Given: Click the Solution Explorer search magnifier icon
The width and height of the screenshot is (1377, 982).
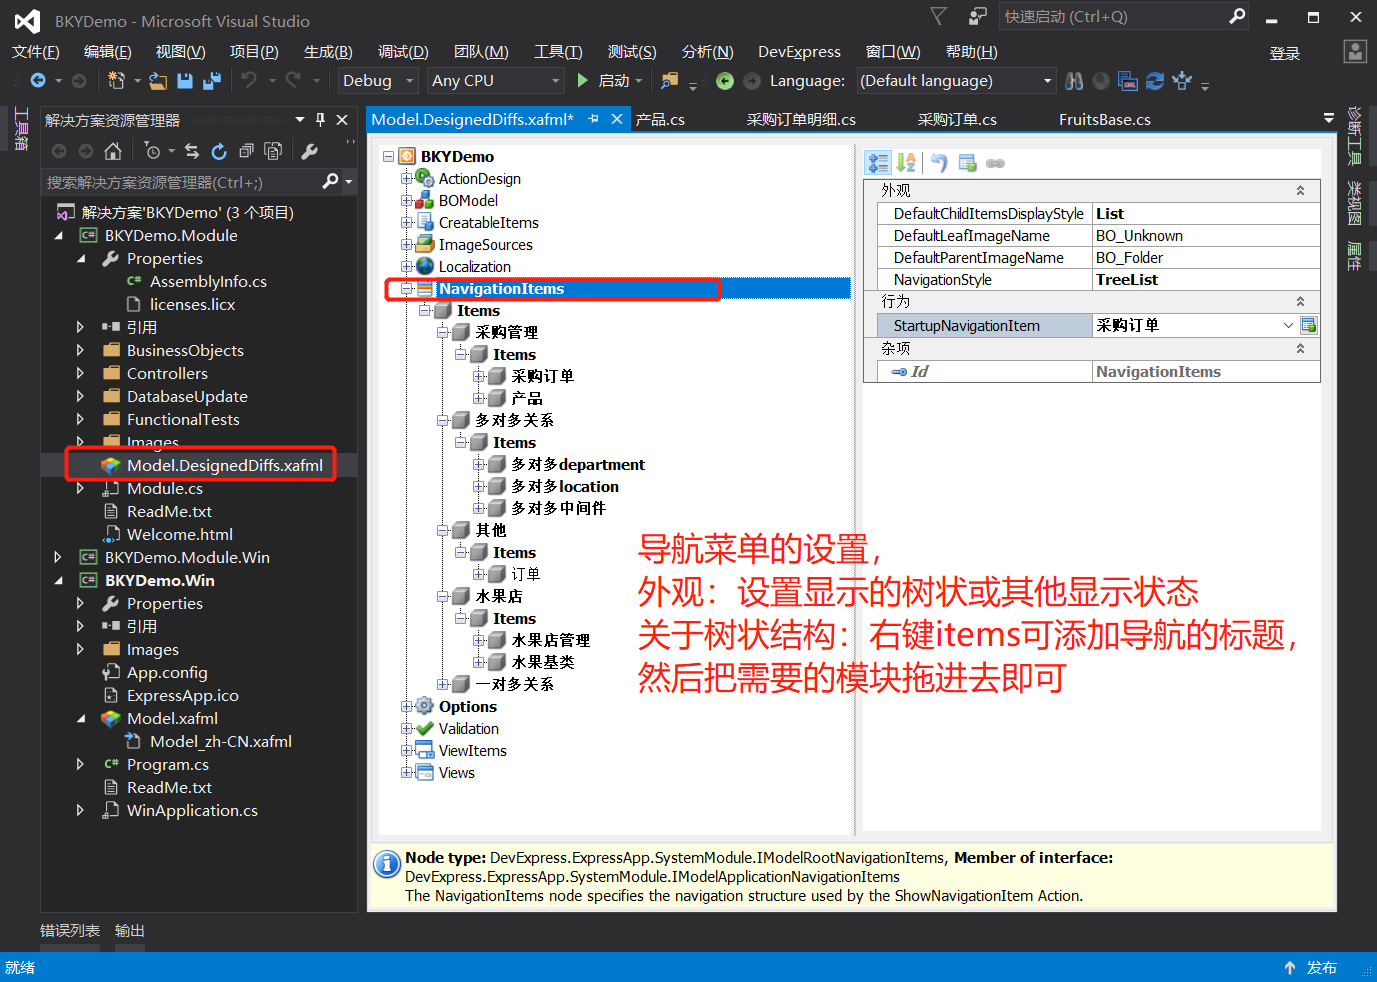Looking at the screenshot, I should pos(330,182).
